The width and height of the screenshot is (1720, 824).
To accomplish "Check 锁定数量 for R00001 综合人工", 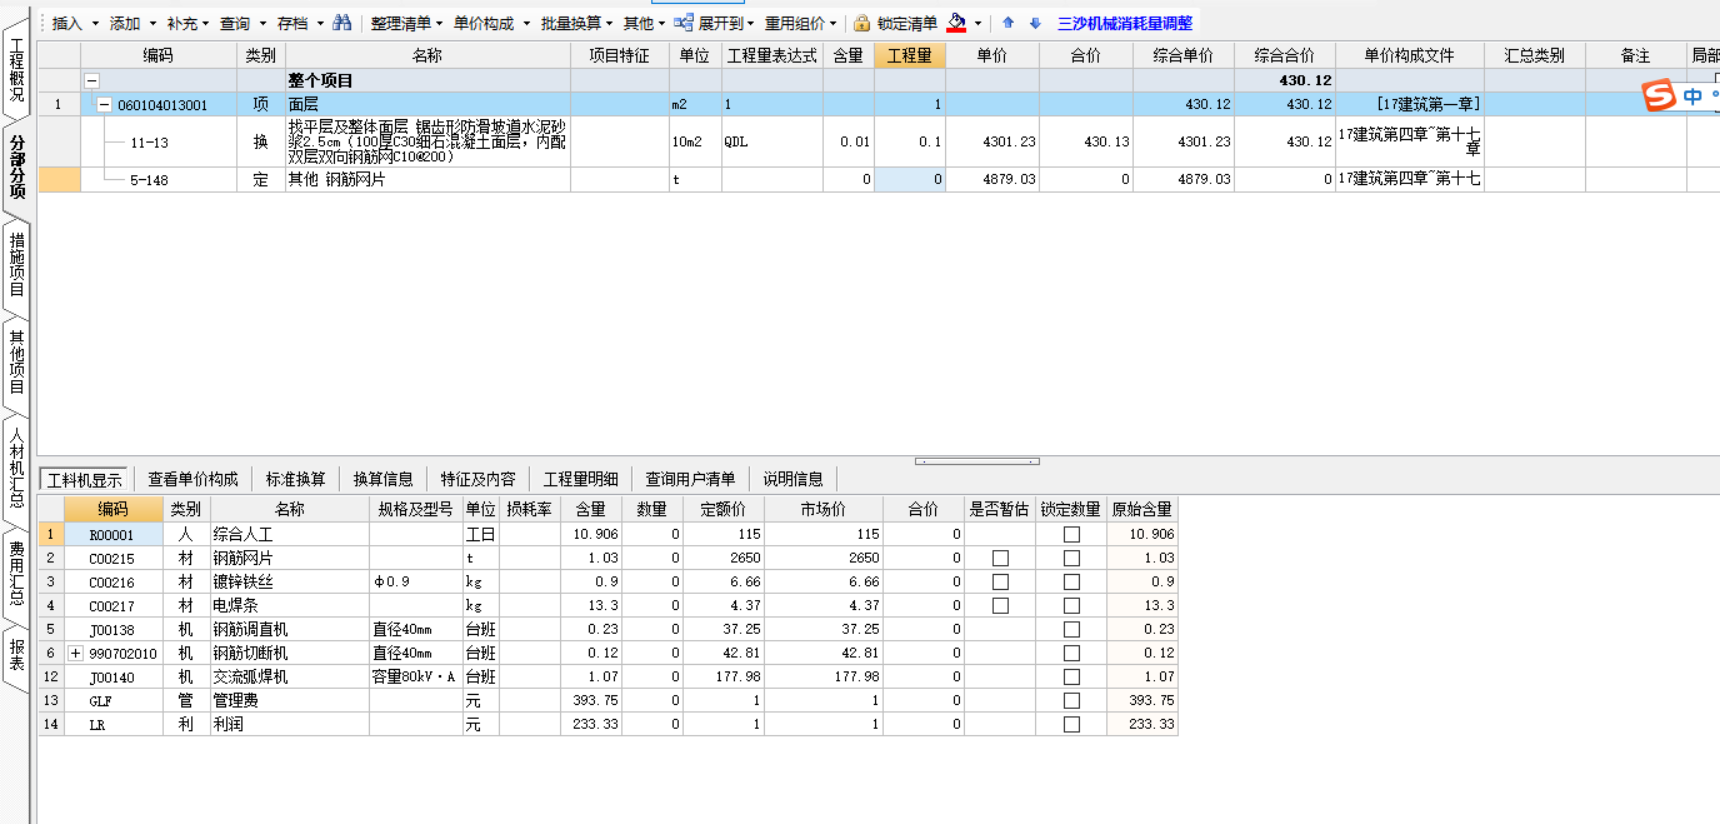I will (x=1072, y=535).
